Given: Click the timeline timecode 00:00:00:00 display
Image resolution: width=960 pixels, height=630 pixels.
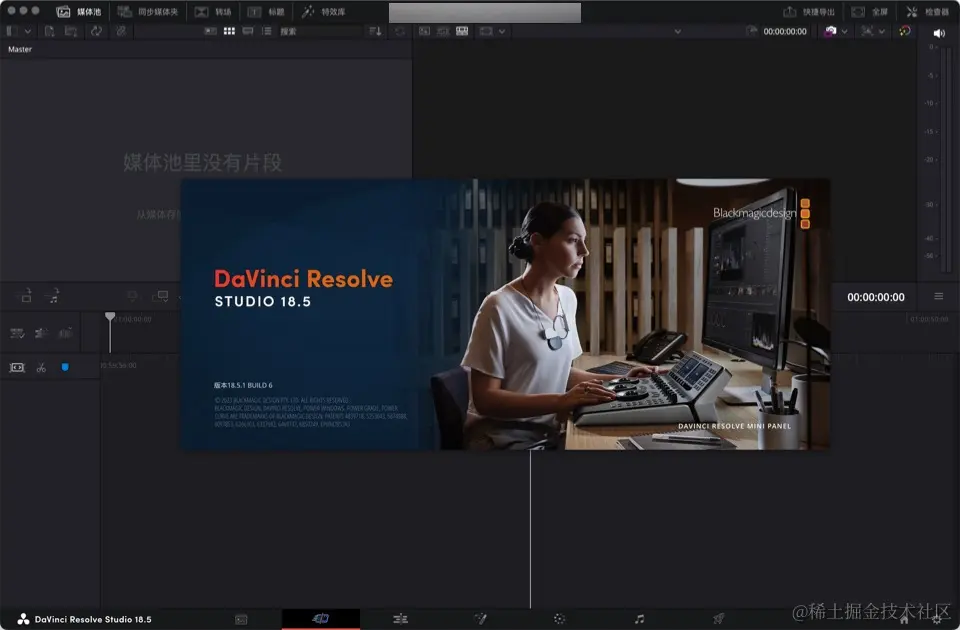Looking at the screenshot, I should click(x=876, y=297).
